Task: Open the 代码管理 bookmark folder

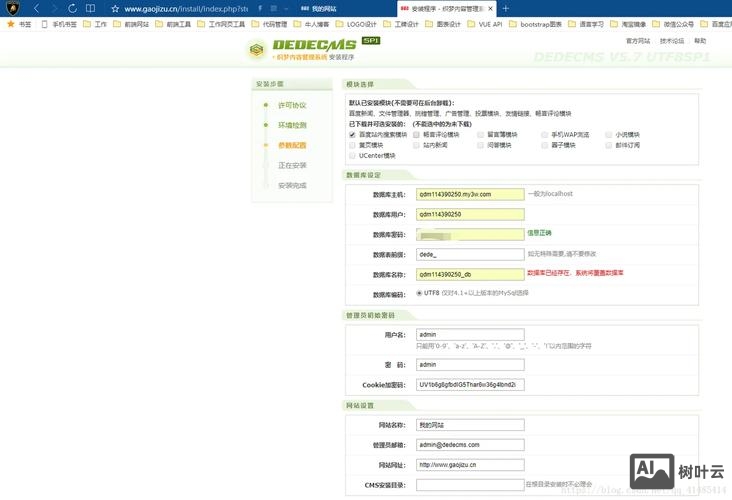Action: click(269, 24)
